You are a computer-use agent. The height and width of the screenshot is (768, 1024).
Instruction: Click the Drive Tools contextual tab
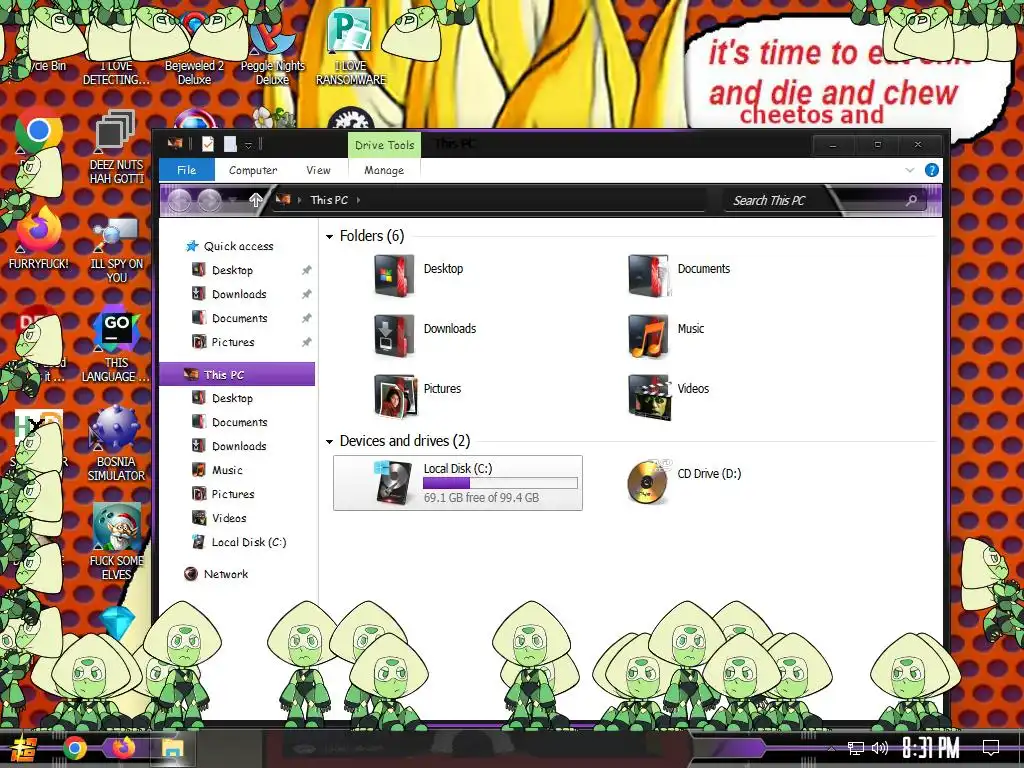pos(384,145)
